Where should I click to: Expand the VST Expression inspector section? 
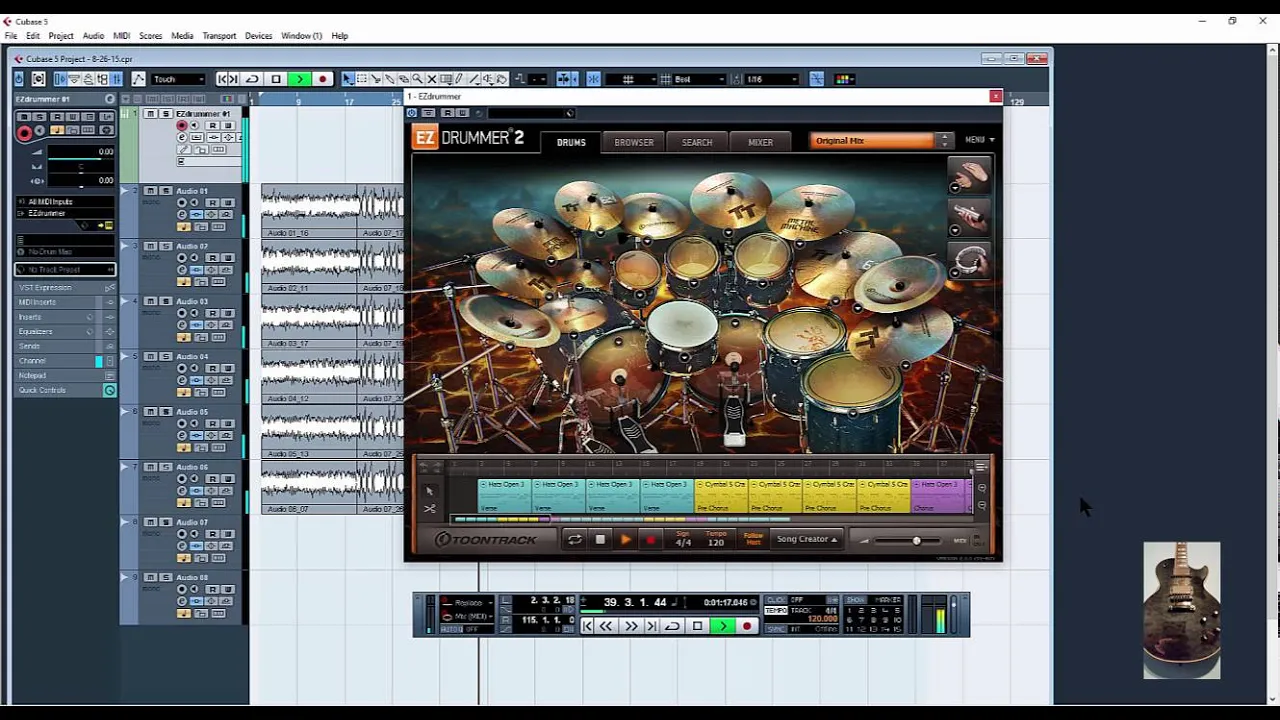tap(65, 288)
